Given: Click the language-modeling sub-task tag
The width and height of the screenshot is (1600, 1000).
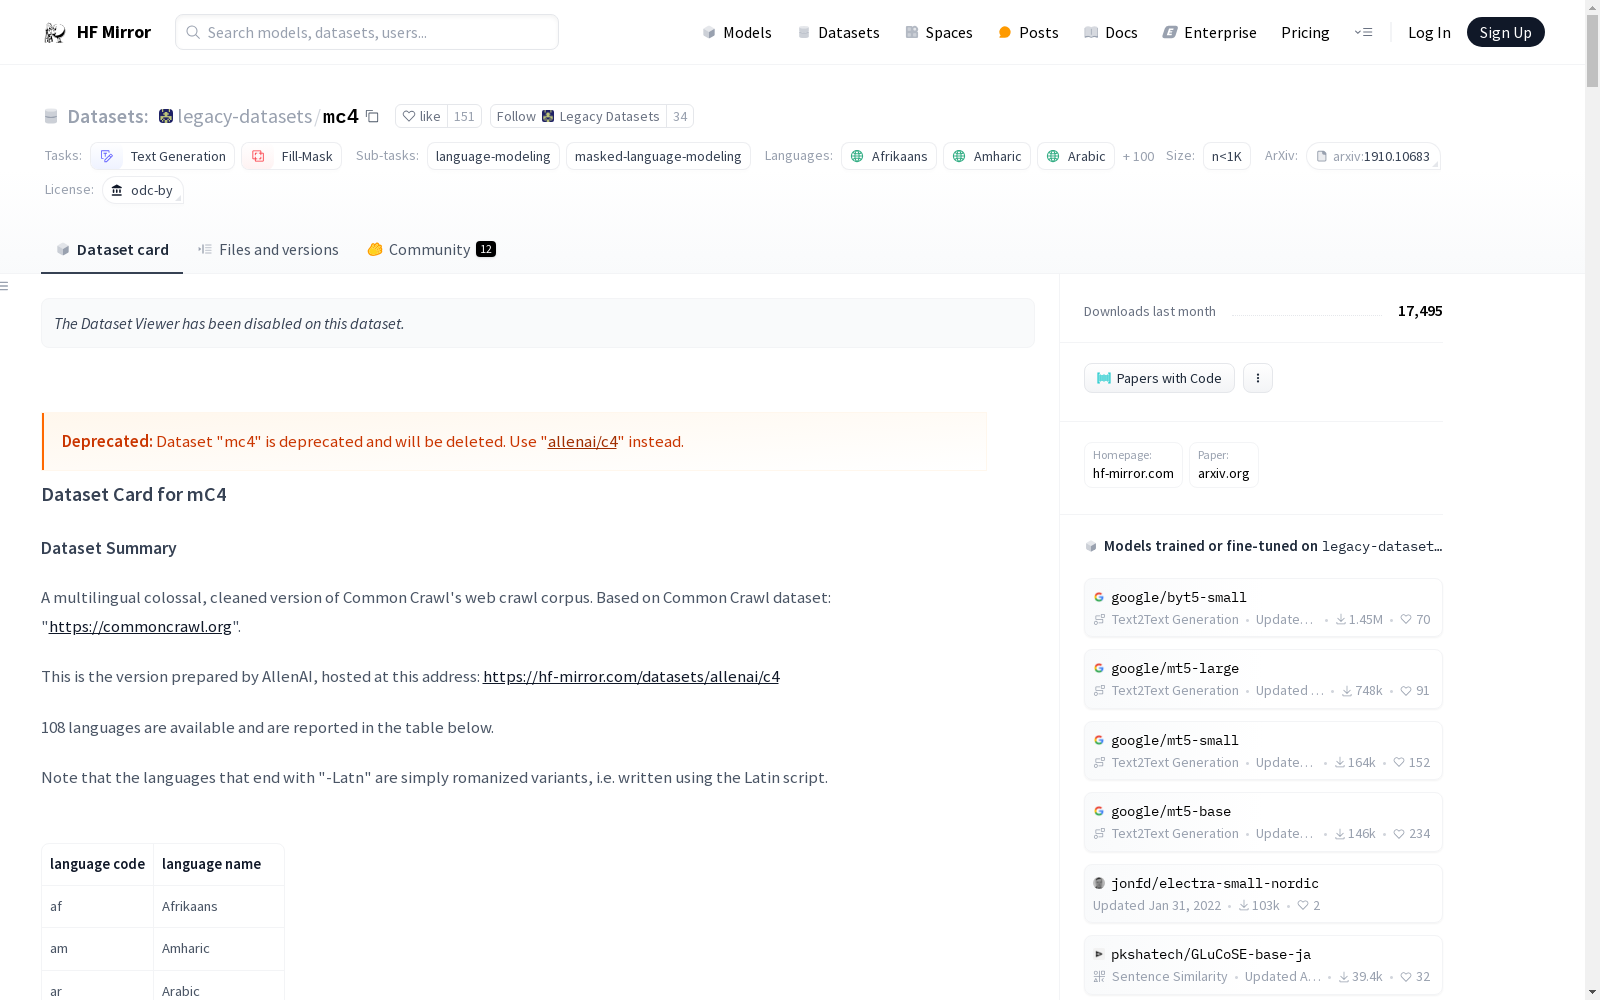Looking at the screenshot, I should coord(493,156).
